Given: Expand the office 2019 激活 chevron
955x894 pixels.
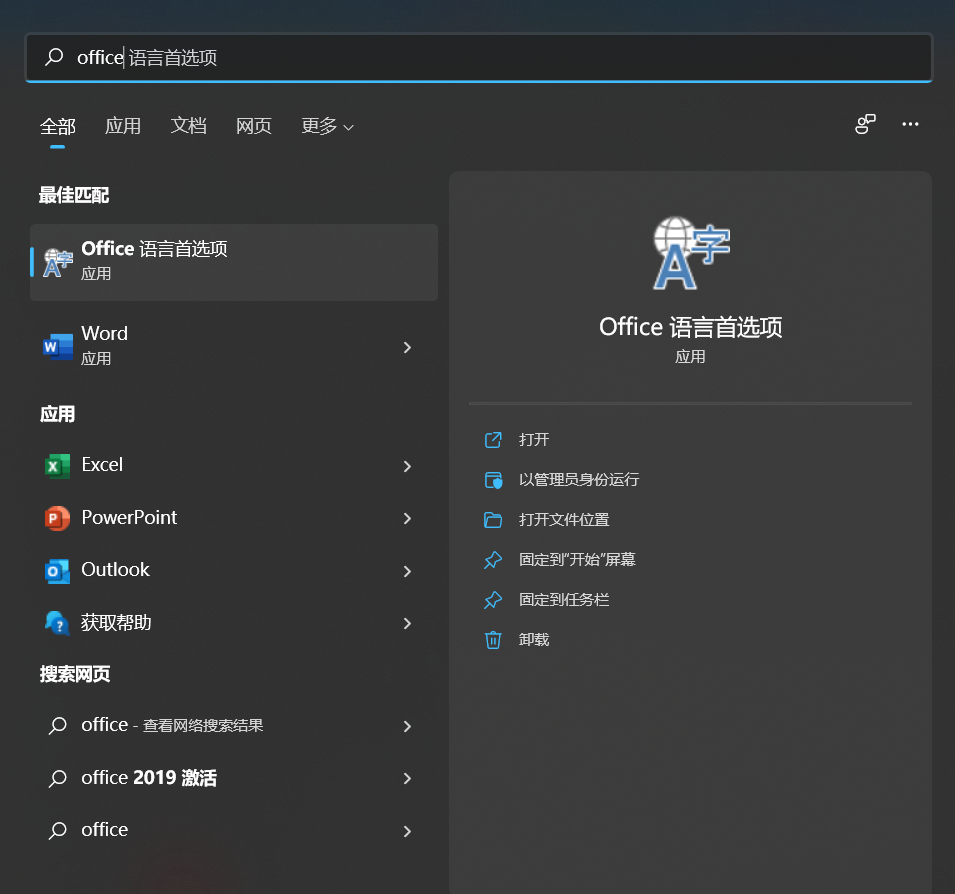Looking at the screenshot, I should 407,778.
